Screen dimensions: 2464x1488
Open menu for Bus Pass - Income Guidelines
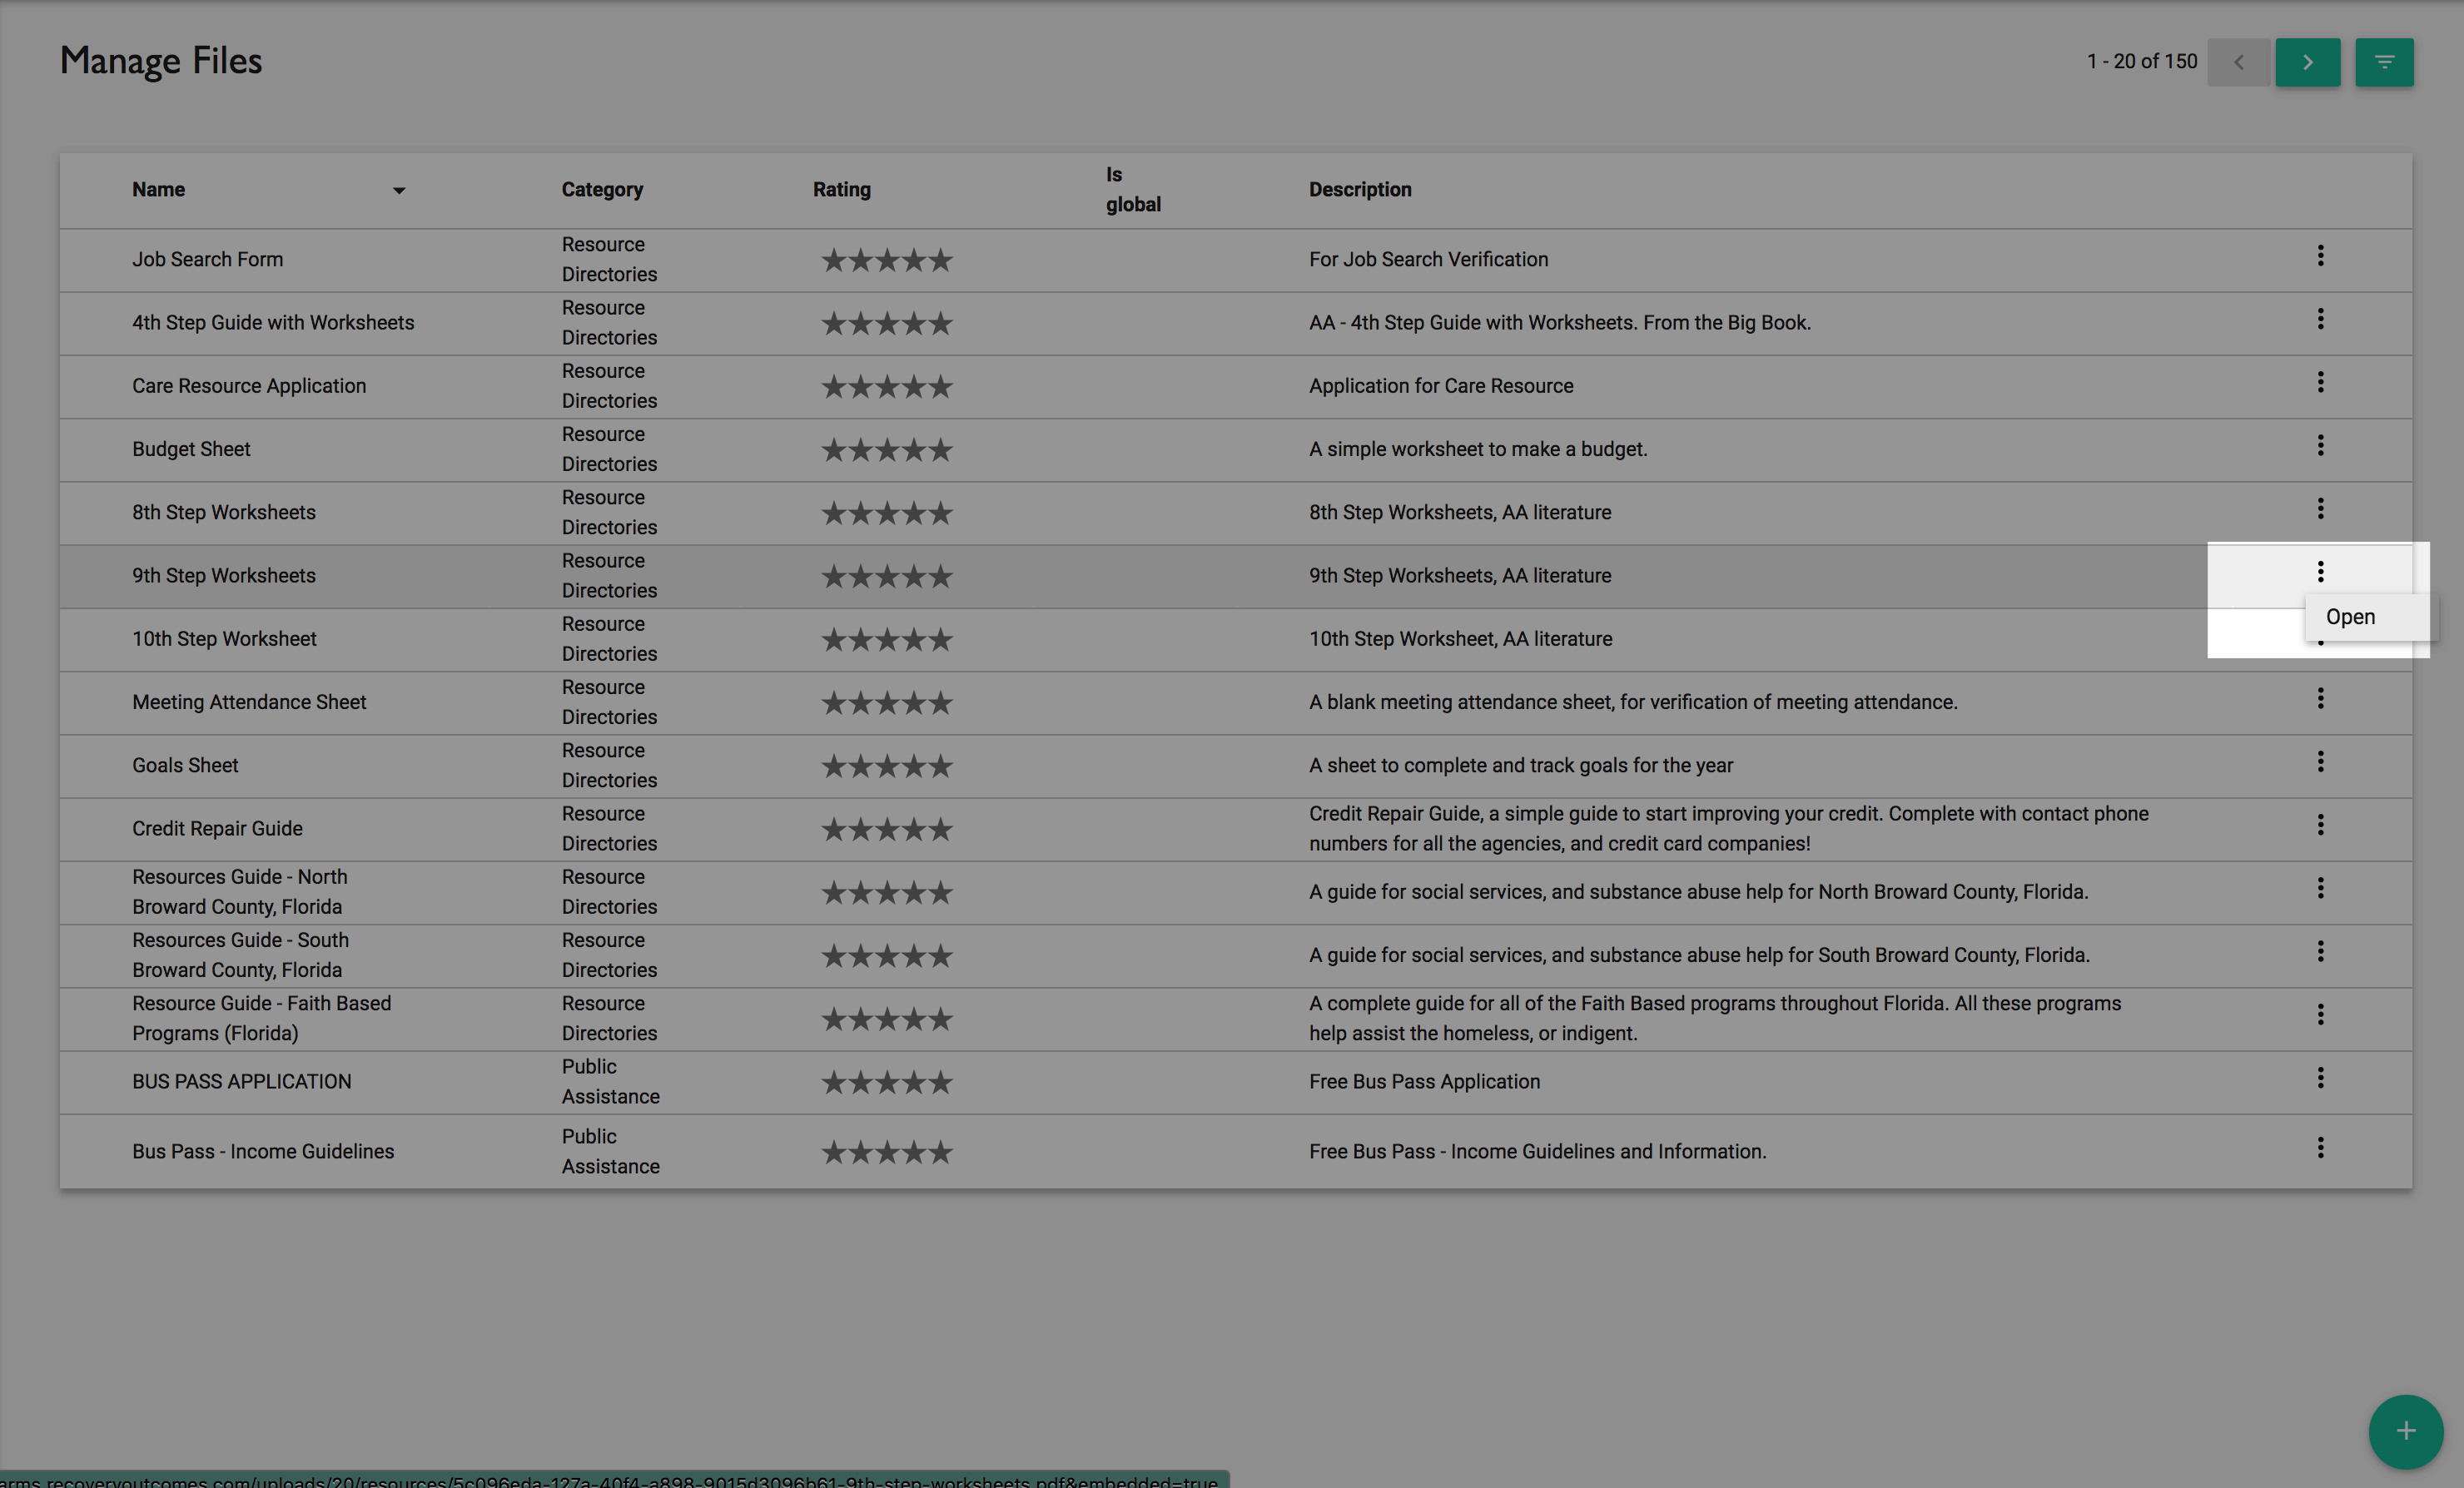click(2320, 1148)
